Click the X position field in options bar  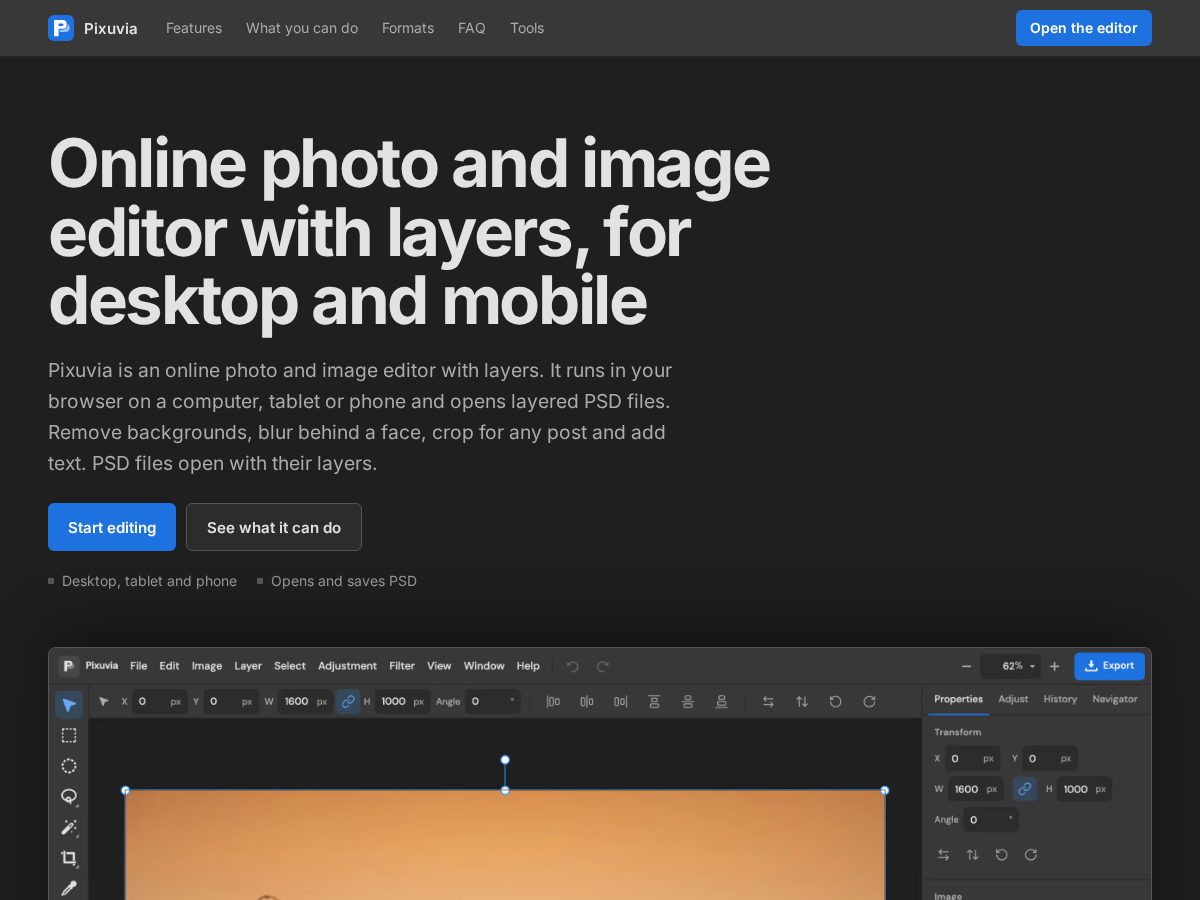[160, 701]
